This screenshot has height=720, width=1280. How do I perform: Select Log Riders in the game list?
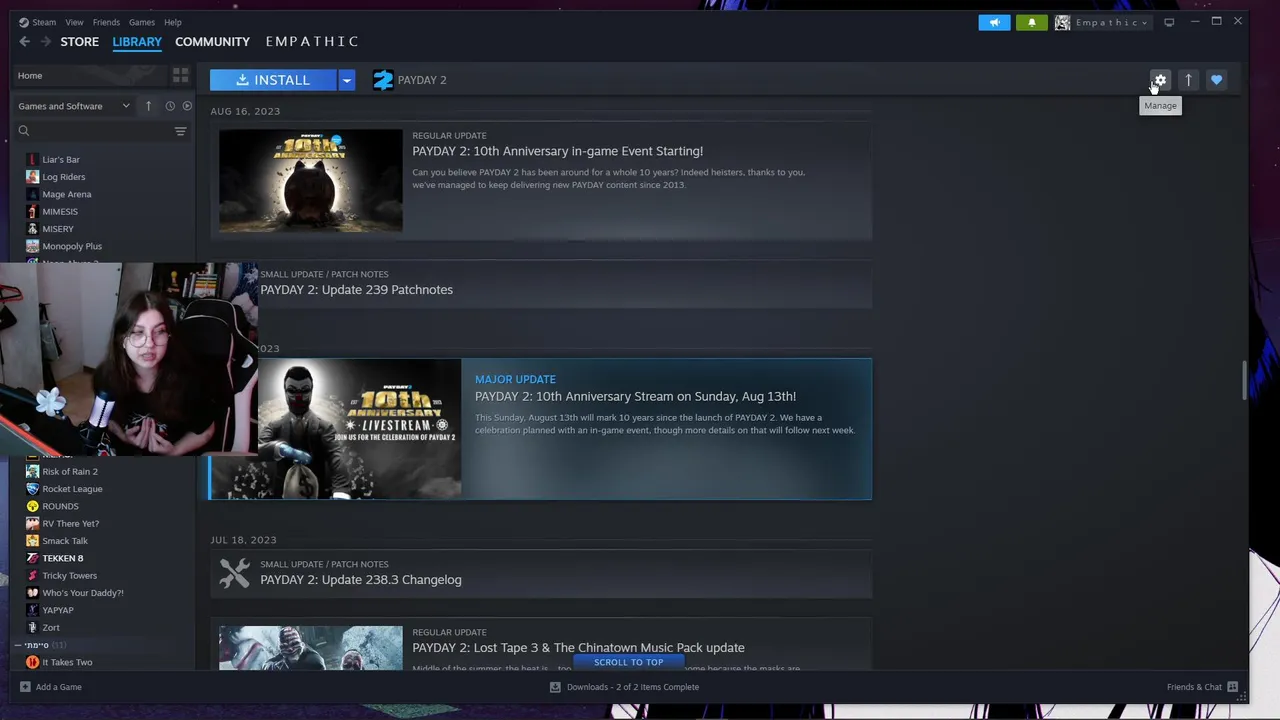point(63,177)
